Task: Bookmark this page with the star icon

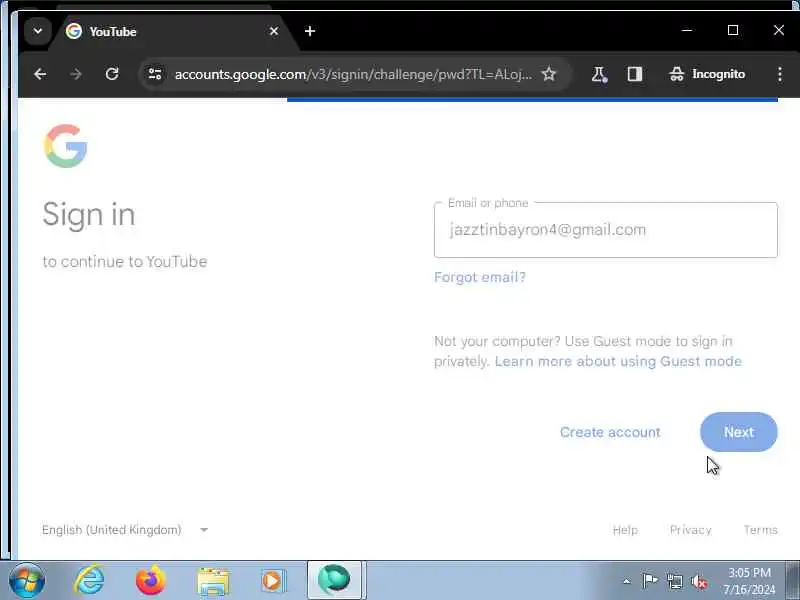Action: click(548, 74)
